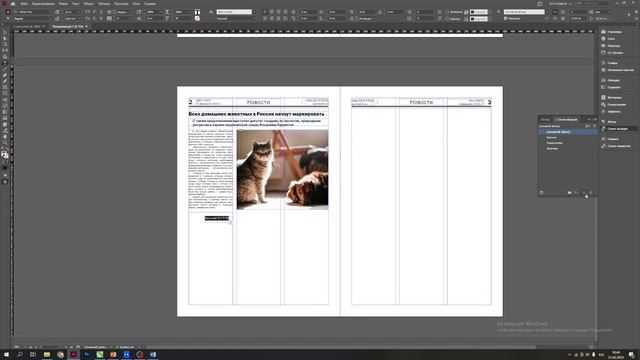Switch control panel to paragraph formatting mode

(x=8, y=18)
